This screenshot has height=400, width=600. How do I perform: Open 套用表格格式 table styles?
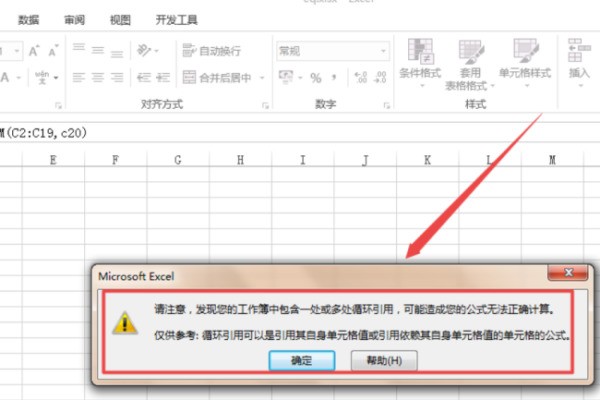[470, 65]
